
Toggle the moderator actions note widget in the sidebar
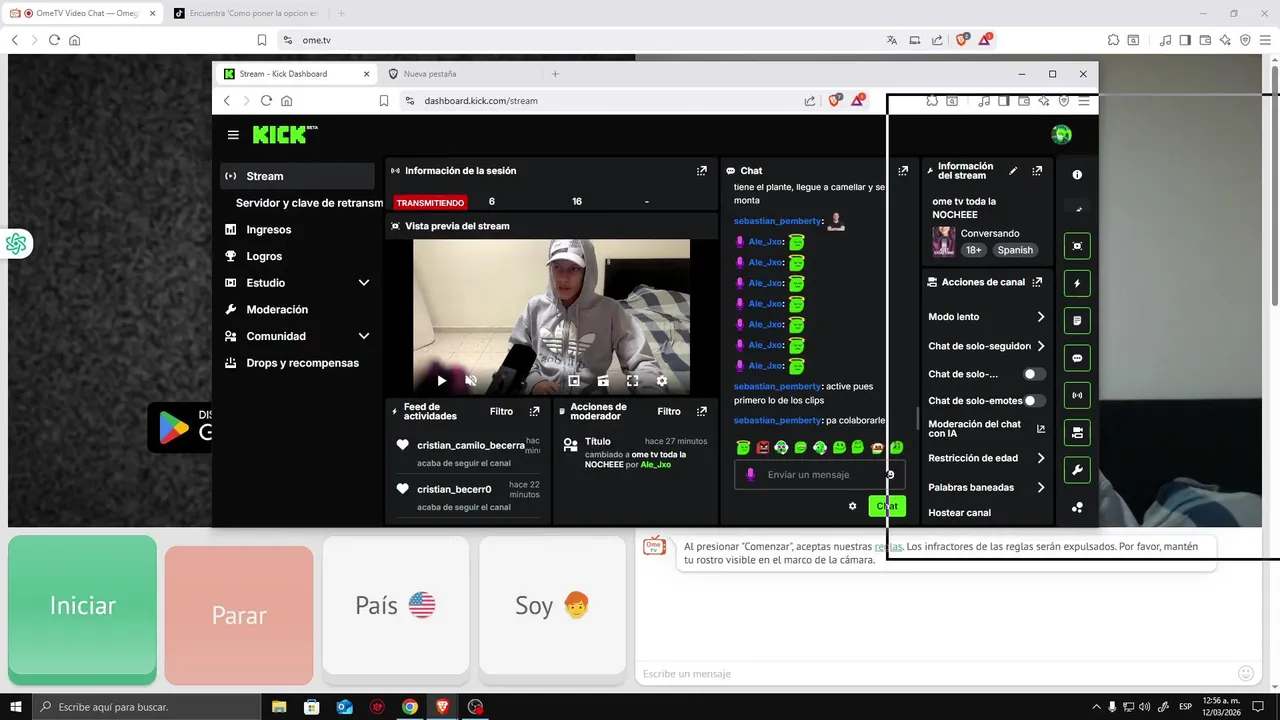(x=1077, y=321)
